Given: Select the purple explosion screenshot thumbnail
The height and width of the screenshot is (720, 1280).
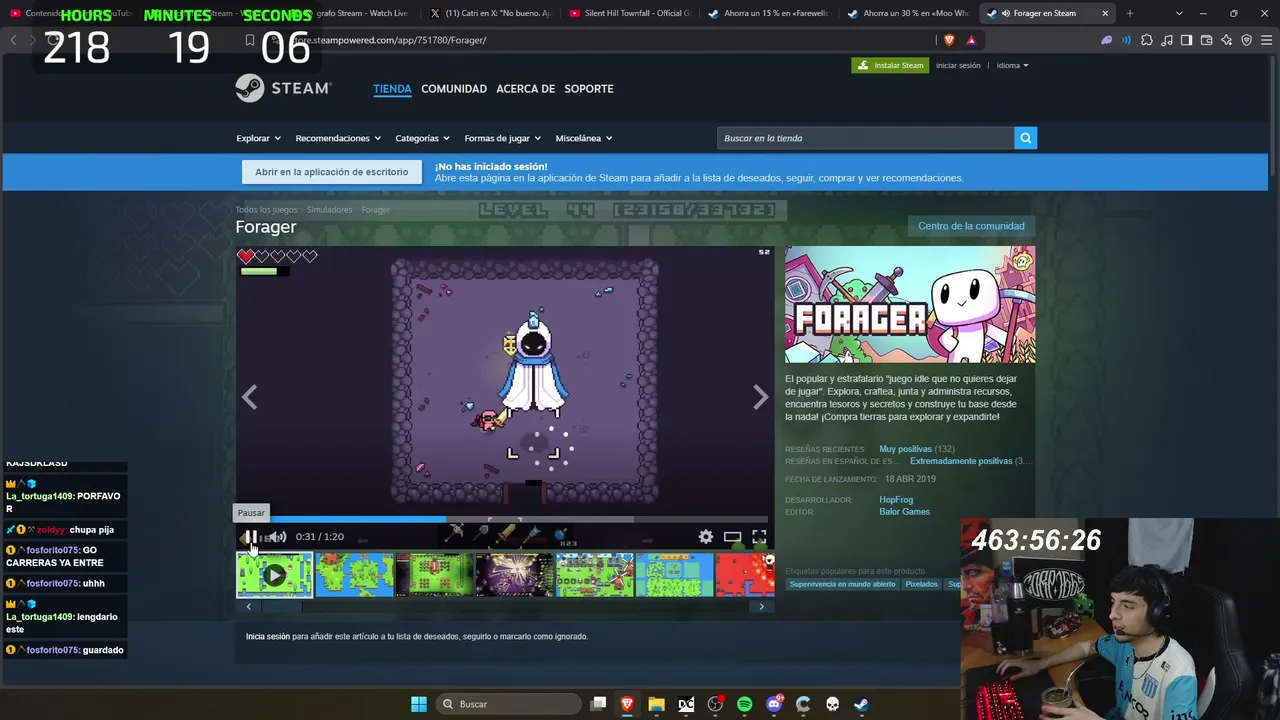Looking at the screenshot, I should tap(514, 575).
